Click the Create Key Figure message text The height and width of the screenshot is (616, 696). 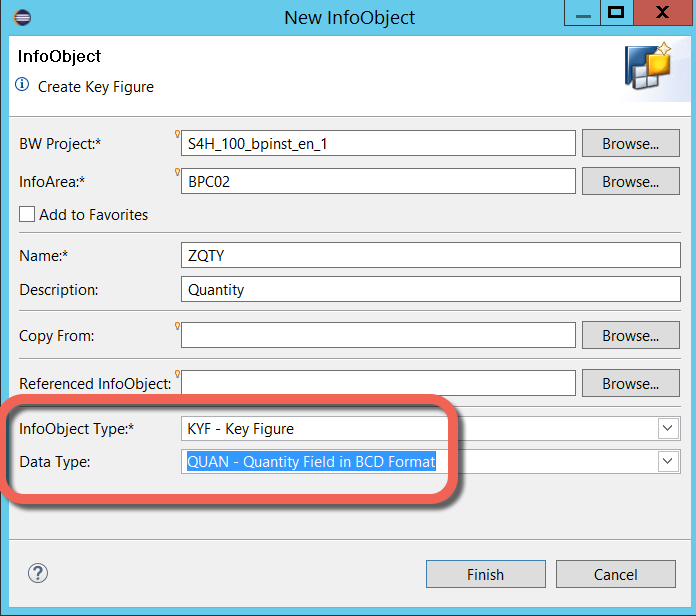tap(96, 87)
